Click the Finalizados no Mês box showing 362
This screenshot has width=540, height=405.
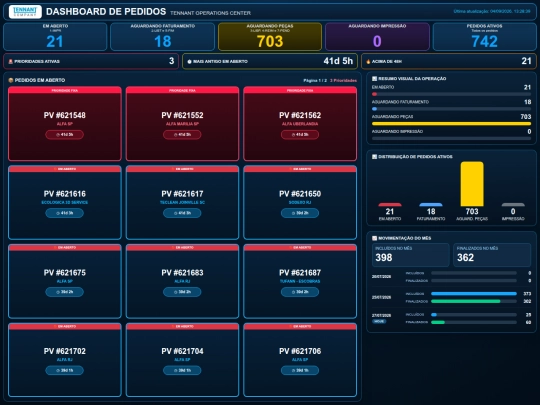tap(492, 255)
